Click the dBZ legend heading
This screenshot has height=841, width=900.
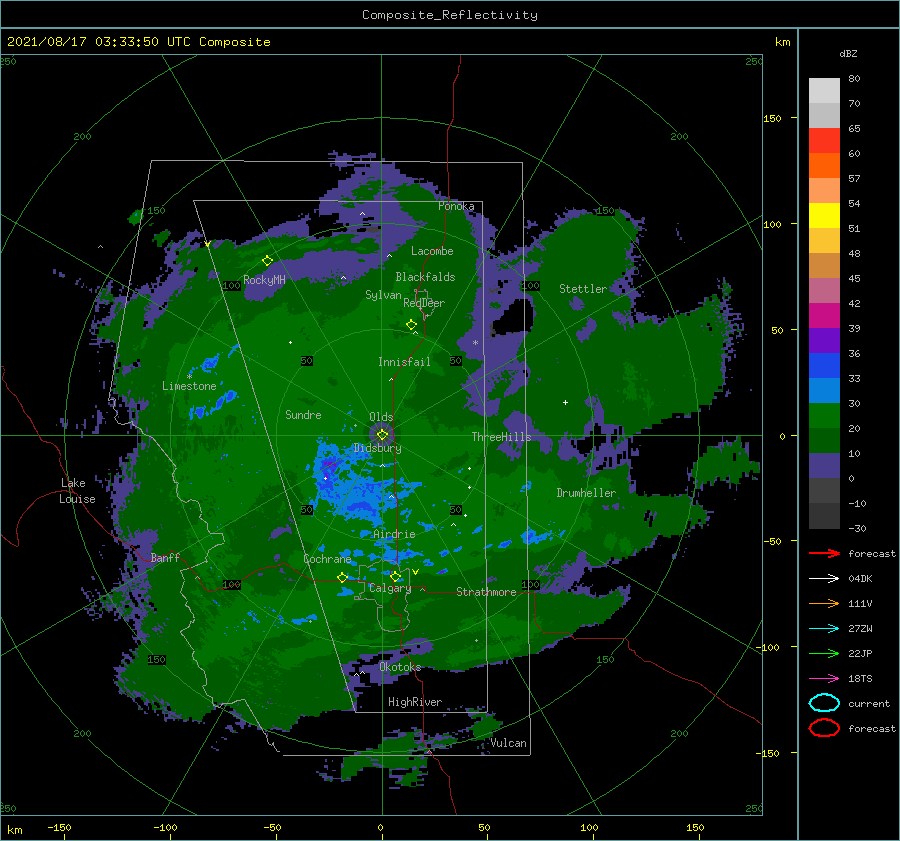coord(848,53)
